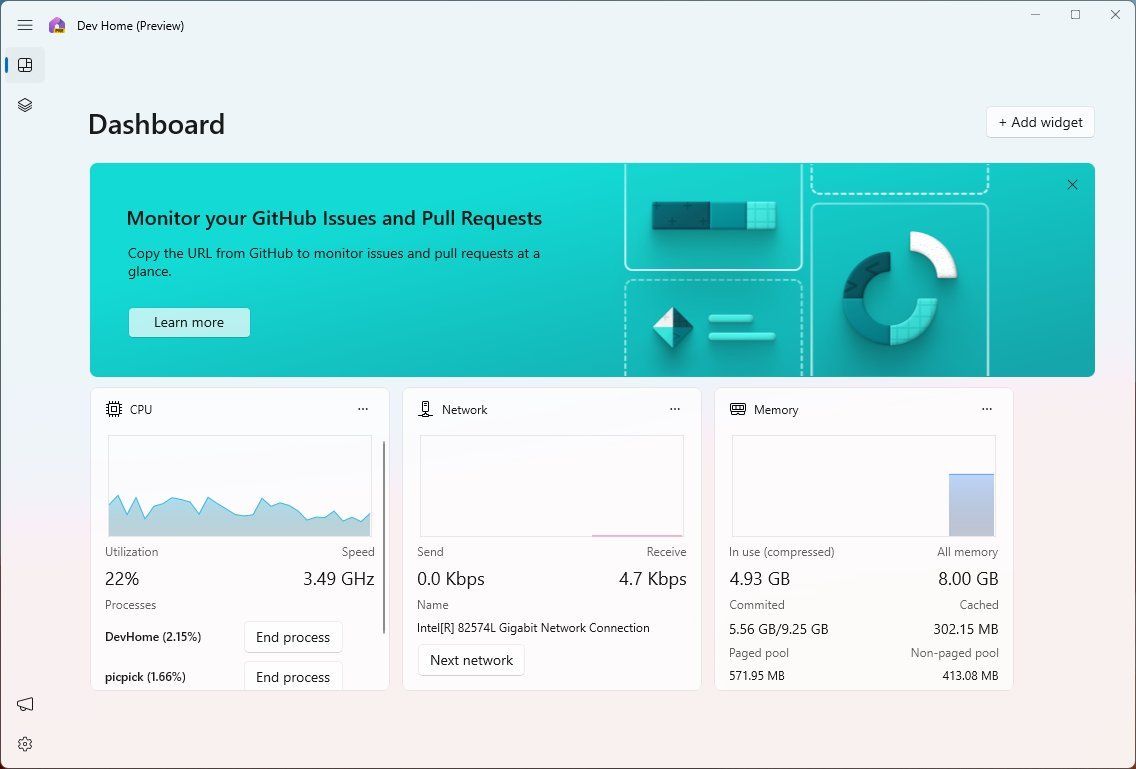1136x769 pixels.
Task: Click the Network widget's network icon
Action: pos(425,409)
